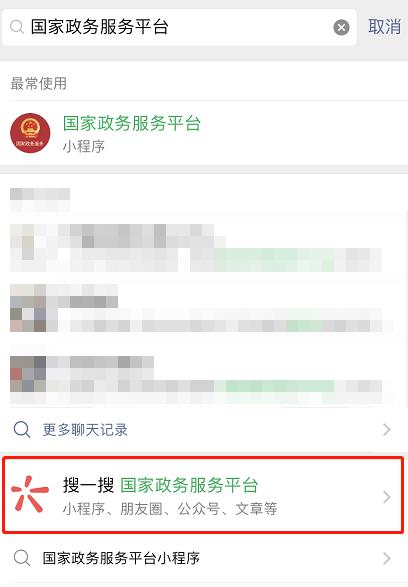Click 小程序、朋友圈、公众号、文章等 subtitle

point(170,509)
